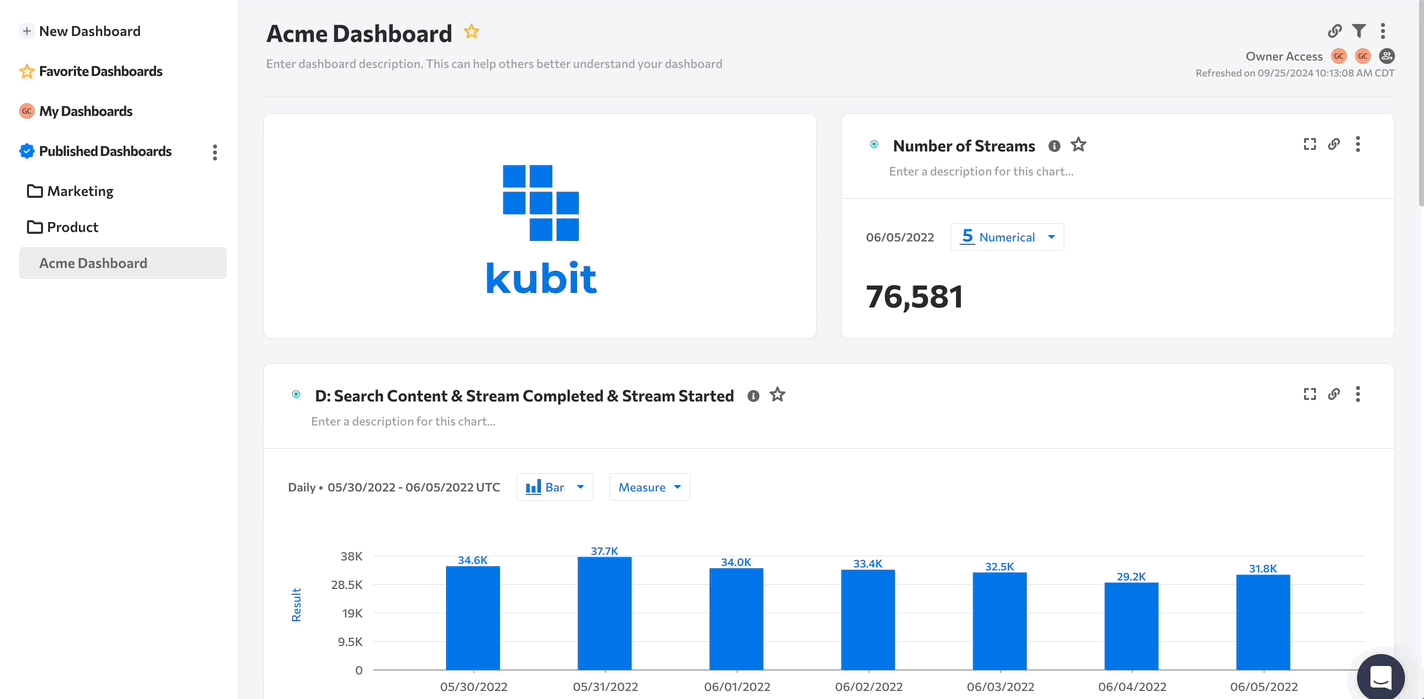Open Search Content chart options menu
The height and width of the screenshot is (699, 1424).
point(1357,394)
